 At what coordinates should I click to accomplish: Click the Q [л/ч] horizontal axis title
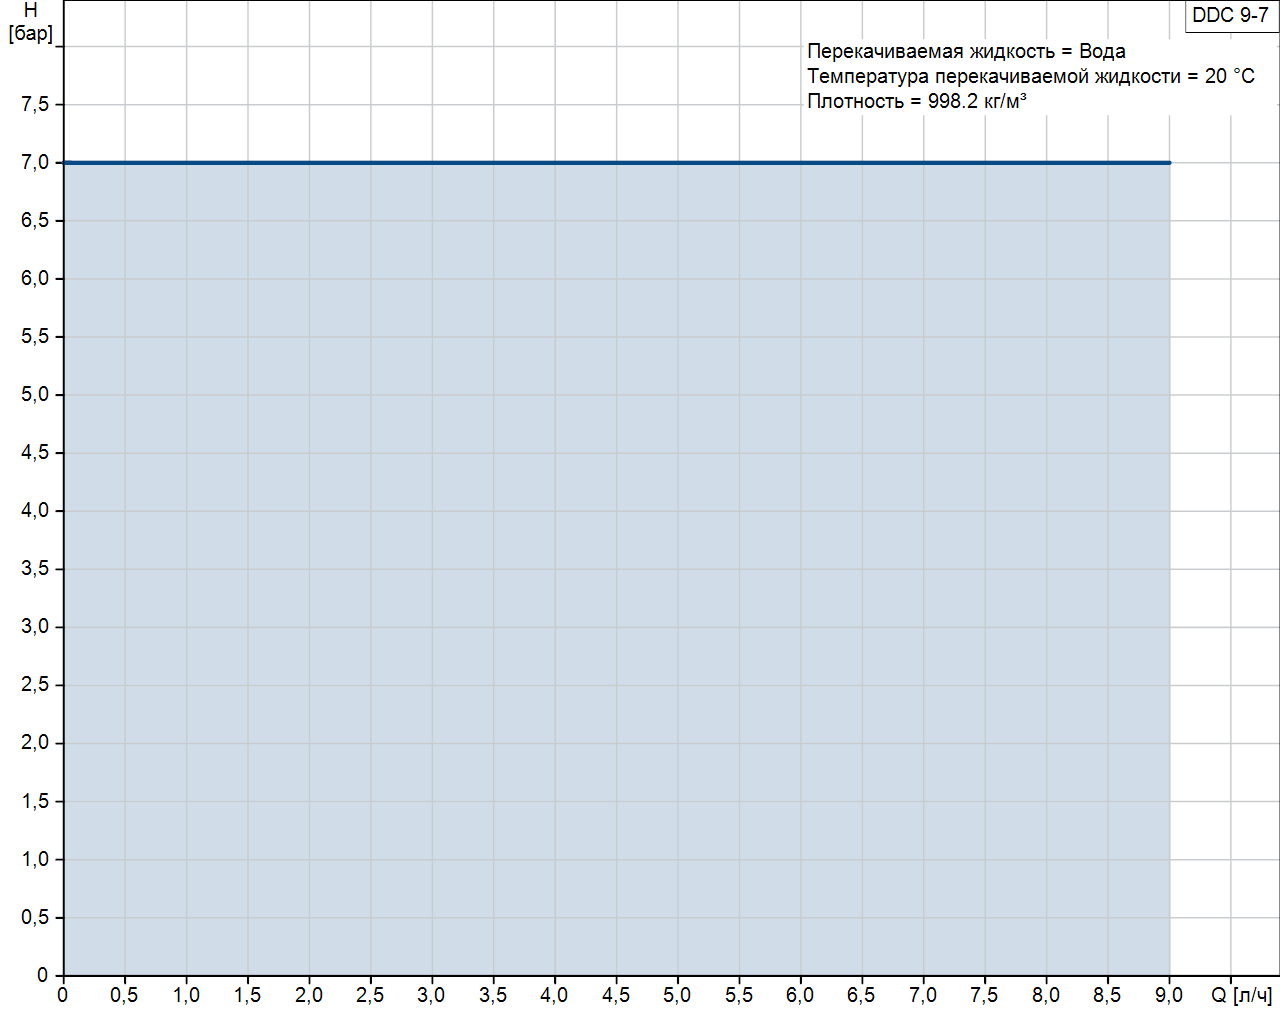tap(1241, 995)
